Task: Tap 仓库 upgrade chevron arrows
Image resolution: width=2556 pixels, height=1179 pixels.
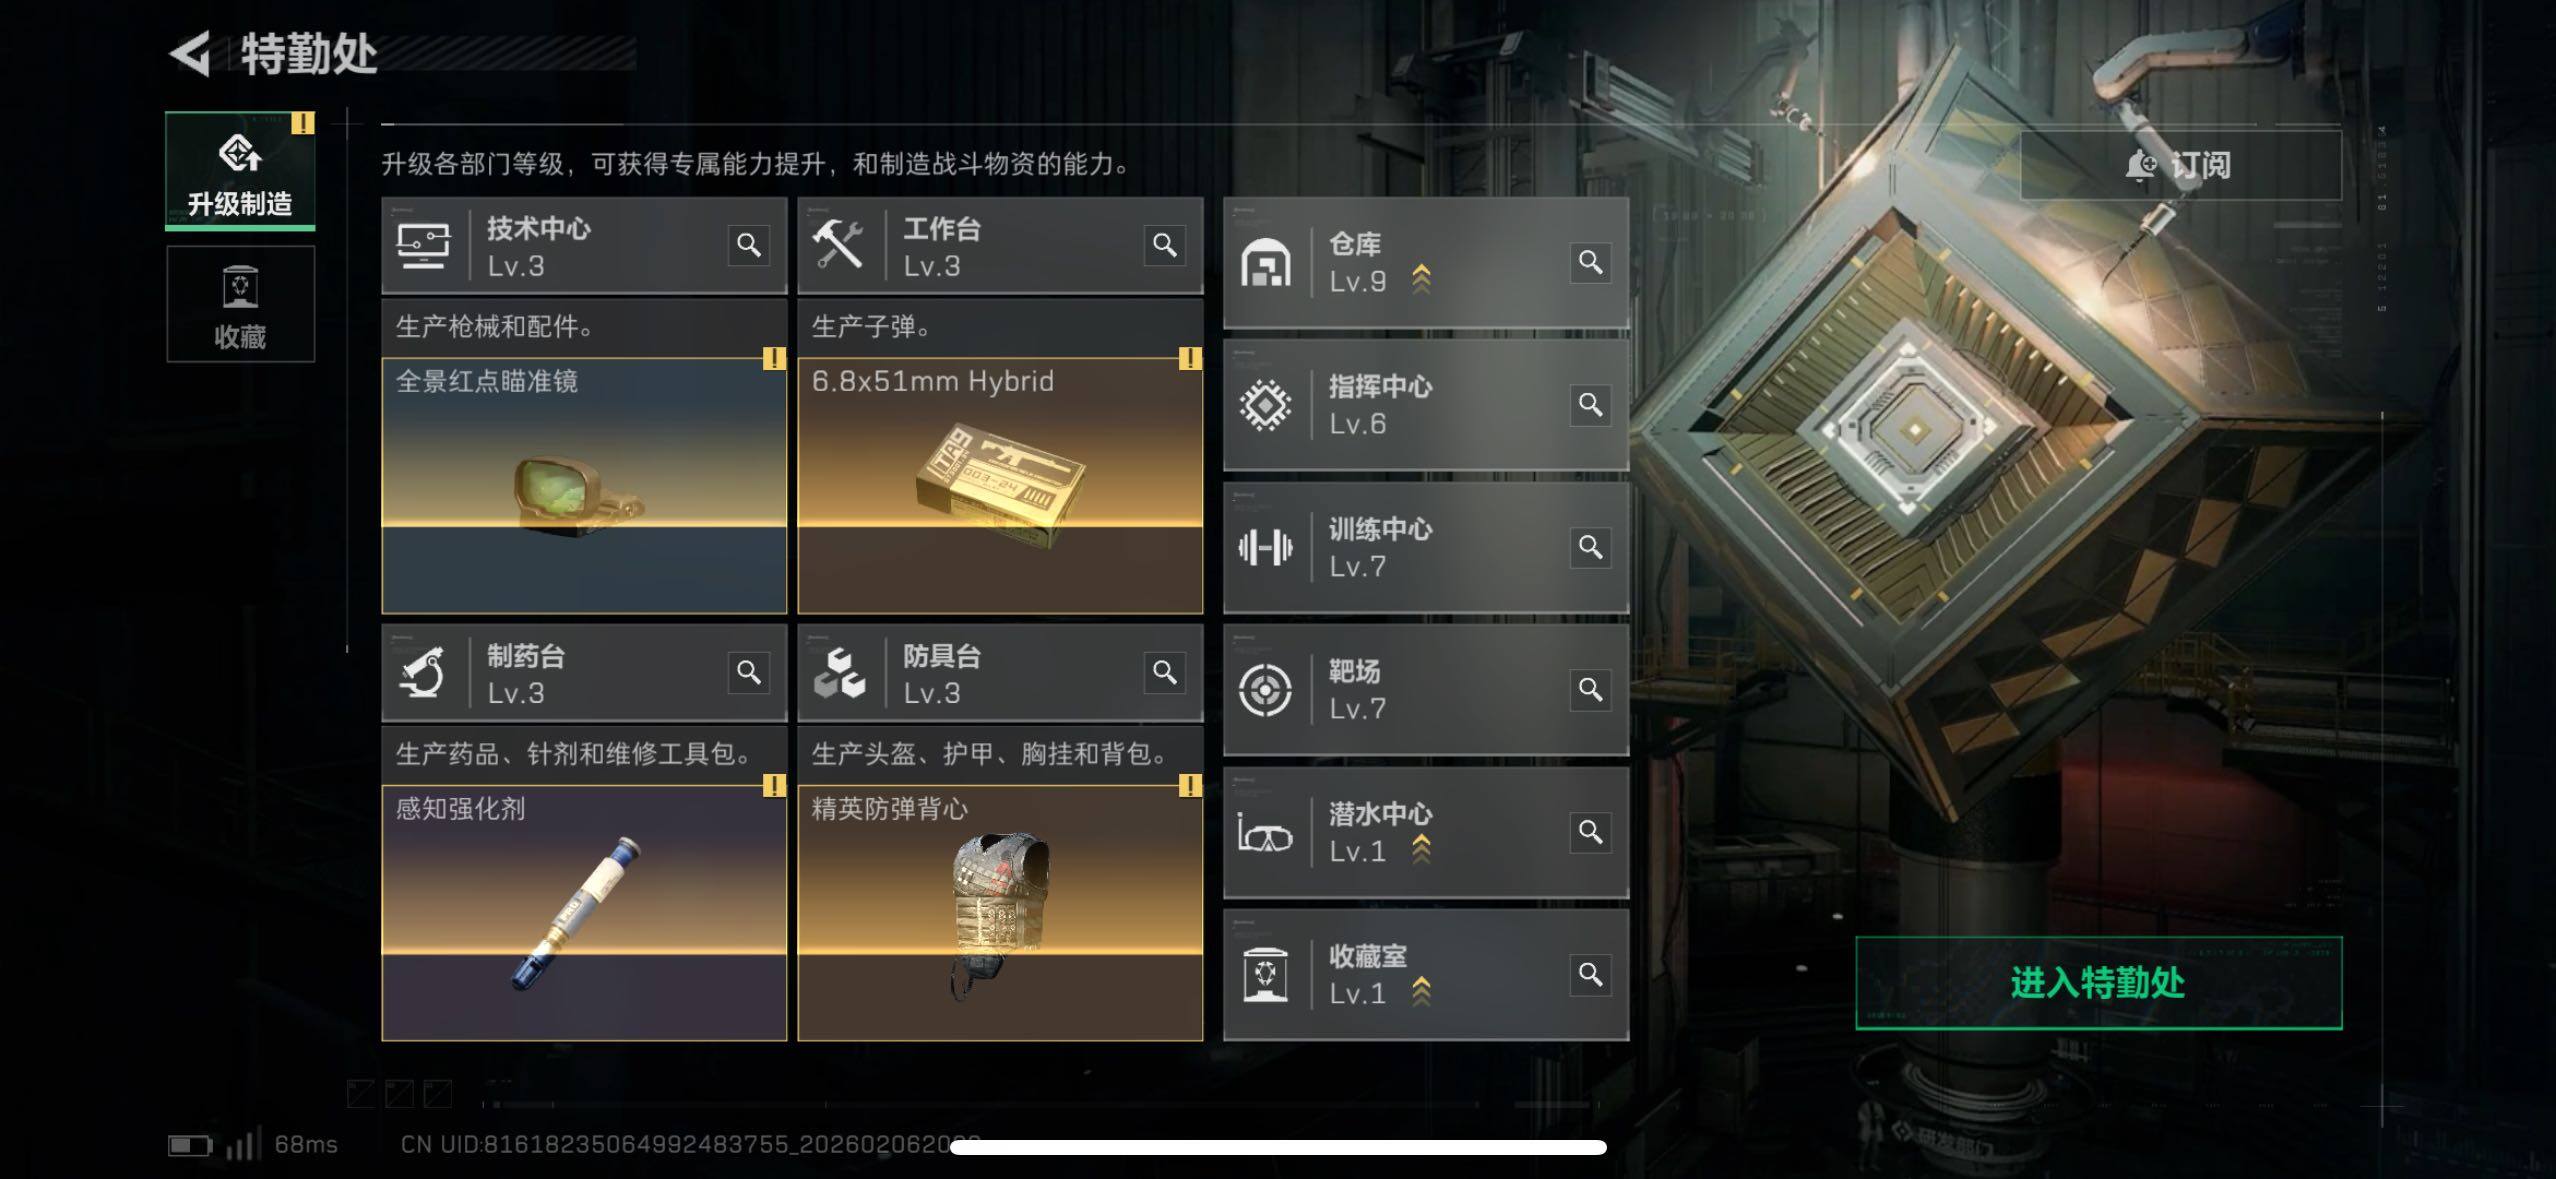Action: pyautogui.click(x=1421, y=280)
